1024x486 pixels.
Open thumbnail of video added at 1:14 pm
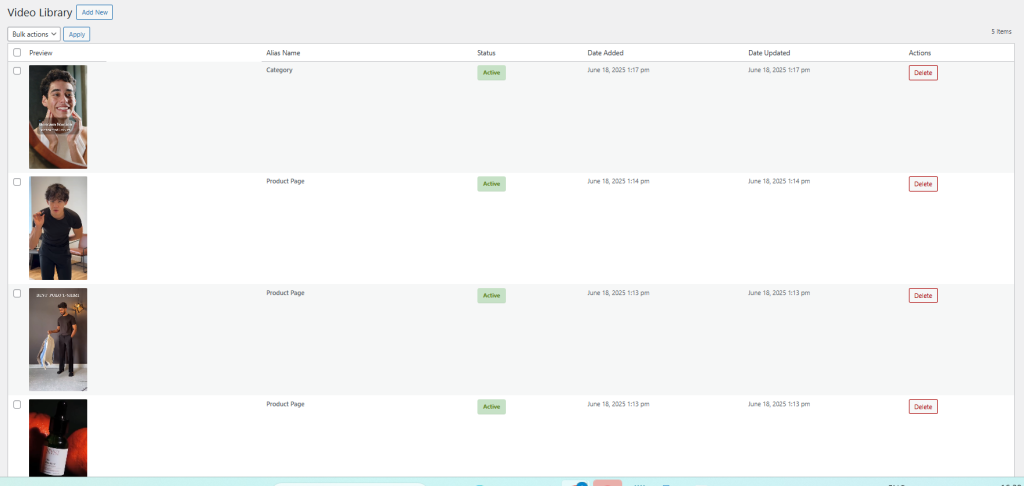[x=58, y=228]
